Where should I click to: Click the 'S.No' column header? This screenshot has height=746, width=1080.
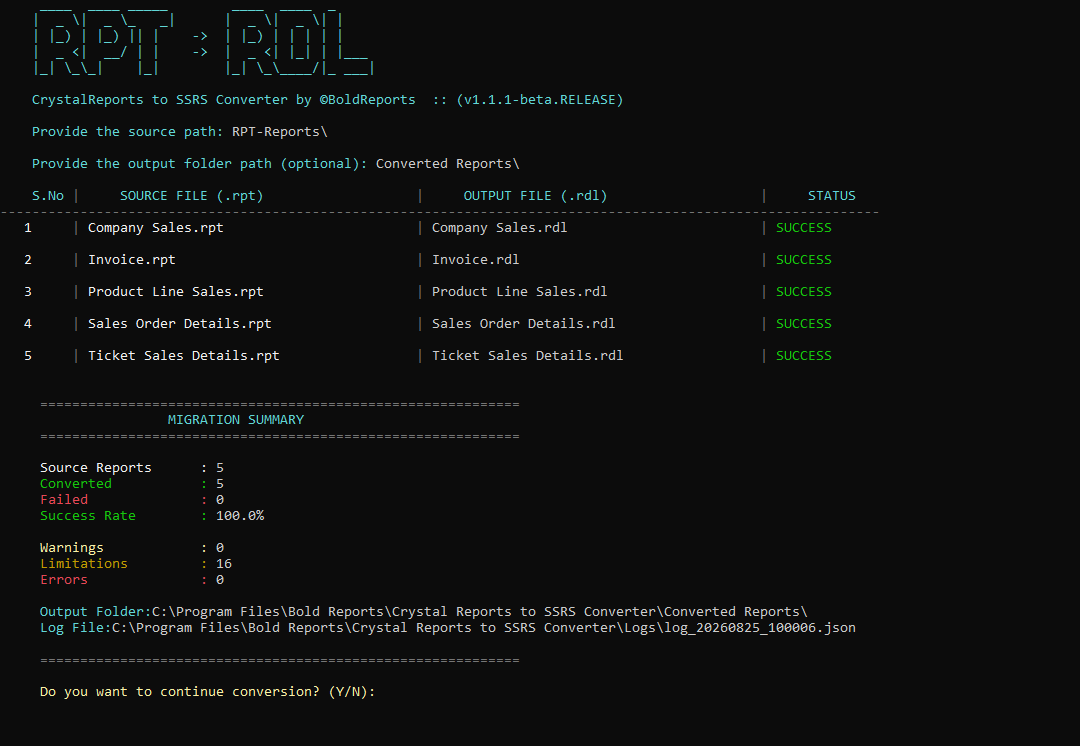48,196
